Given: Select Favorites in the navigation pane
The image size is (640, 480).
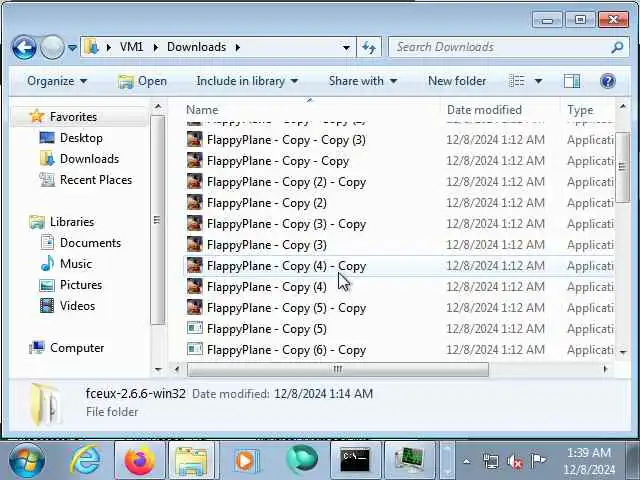Looking at the screenshot, I should tap(73, 117).
